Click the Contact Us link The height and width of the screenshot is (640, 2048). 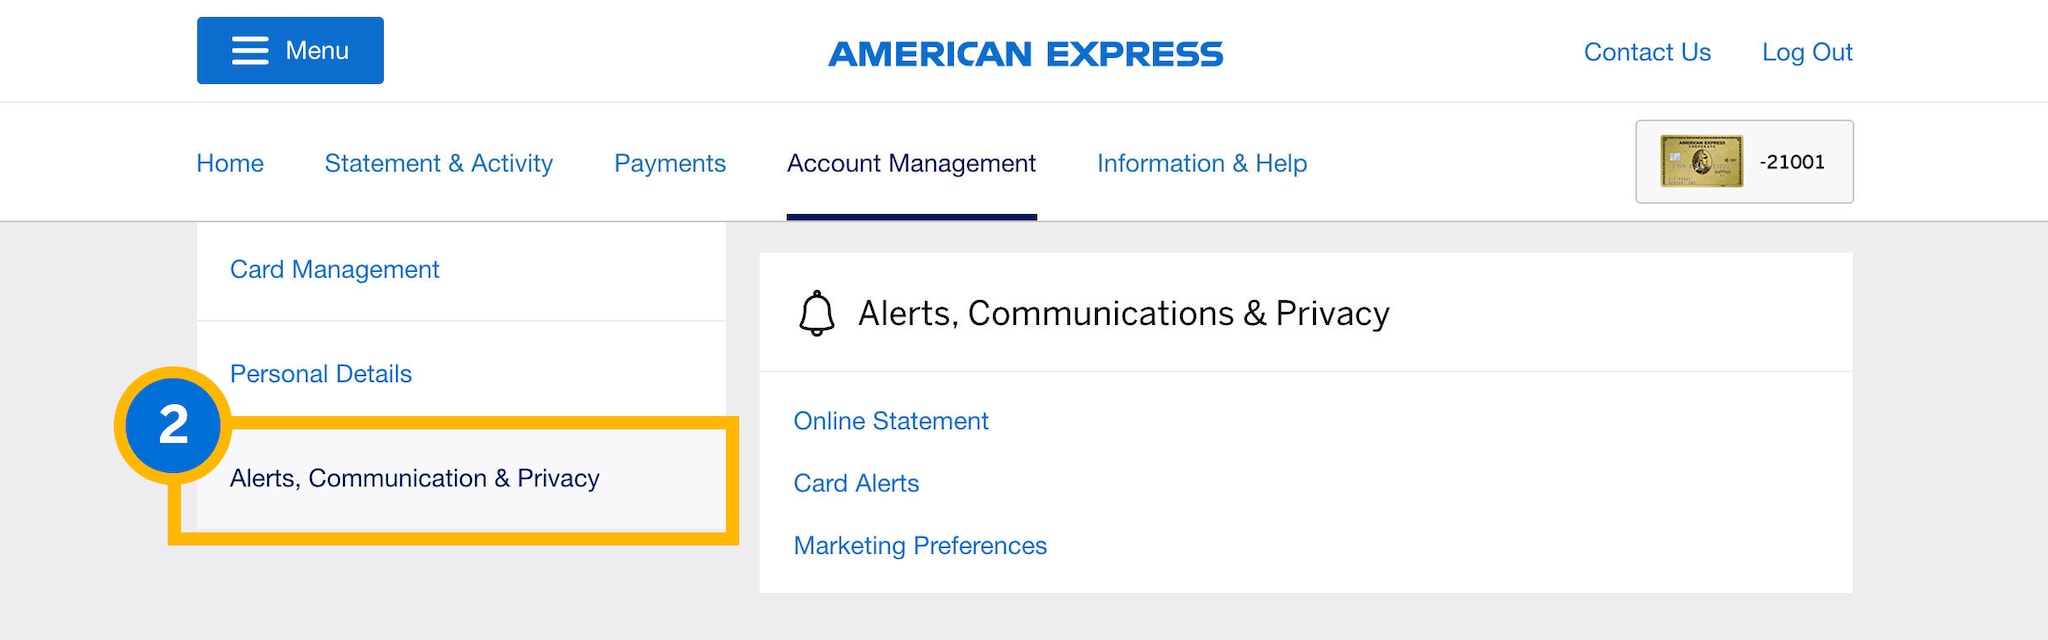pyautogui.click(x=1647, y=52)
